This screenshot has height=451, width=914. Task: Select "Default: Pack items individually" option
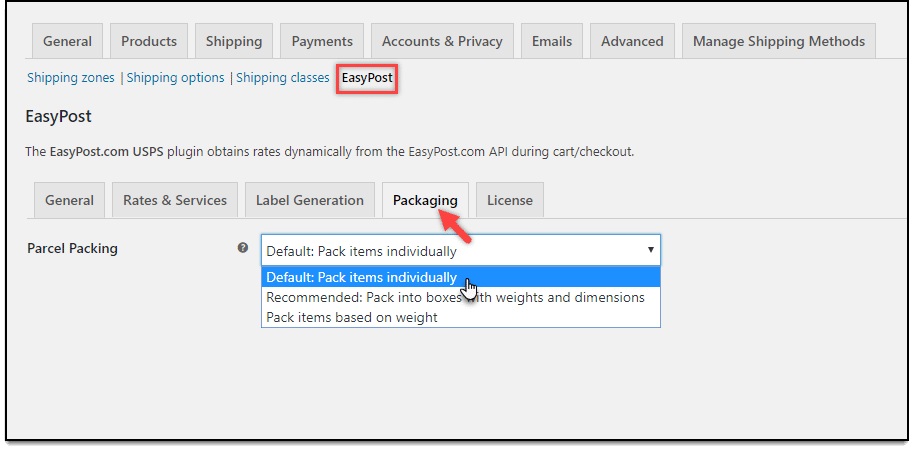[x=361, y=277]
